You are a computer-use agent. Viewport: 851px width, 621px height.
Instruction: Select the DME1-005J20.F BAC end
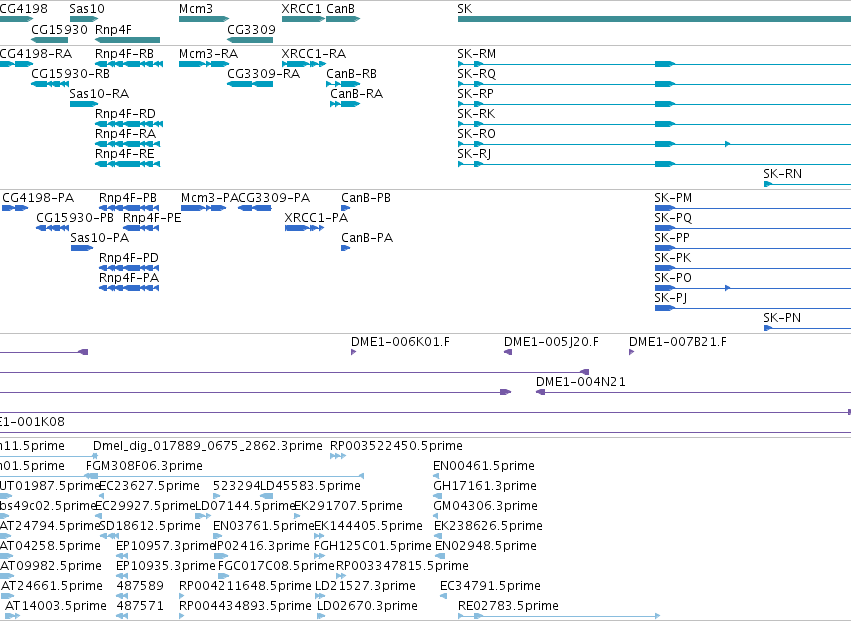pyautogui.click(x=551, y=342)
